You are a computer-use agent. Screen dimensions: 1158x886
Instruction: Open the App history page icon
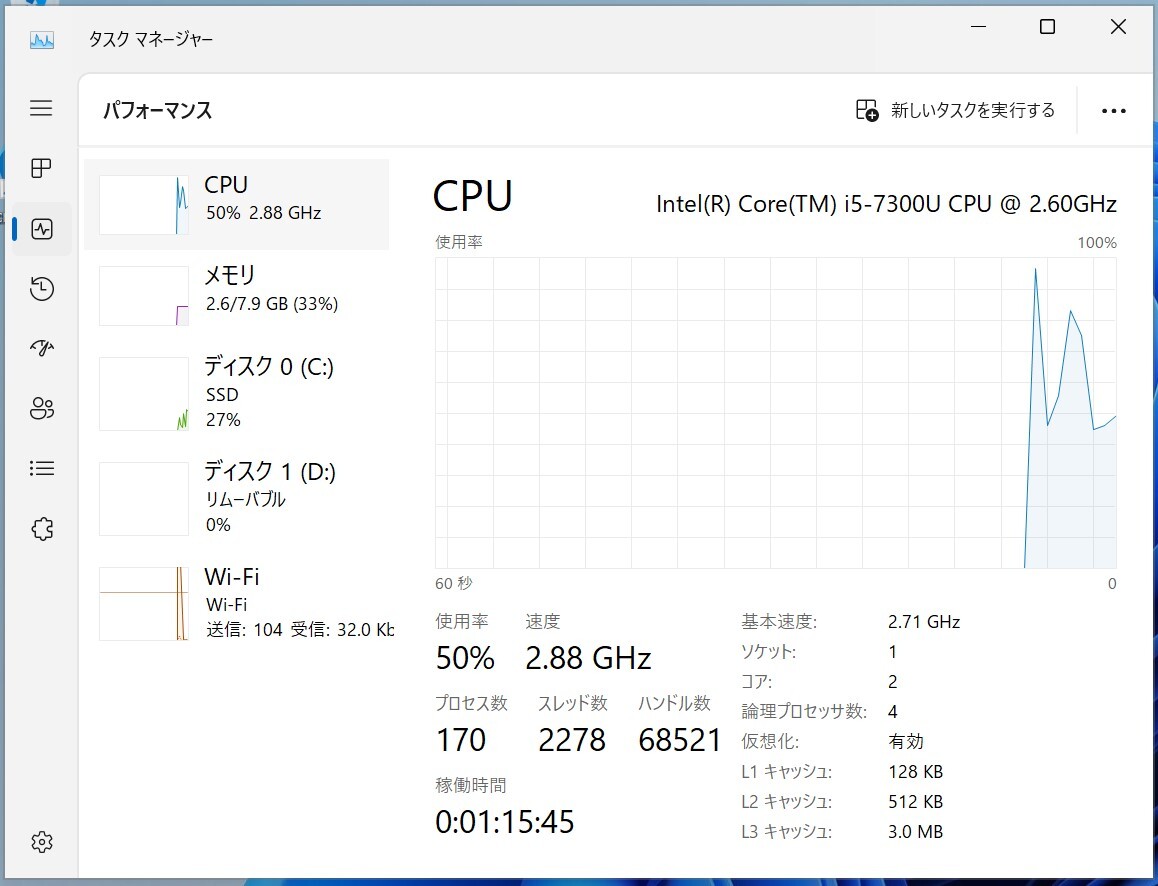42,289
